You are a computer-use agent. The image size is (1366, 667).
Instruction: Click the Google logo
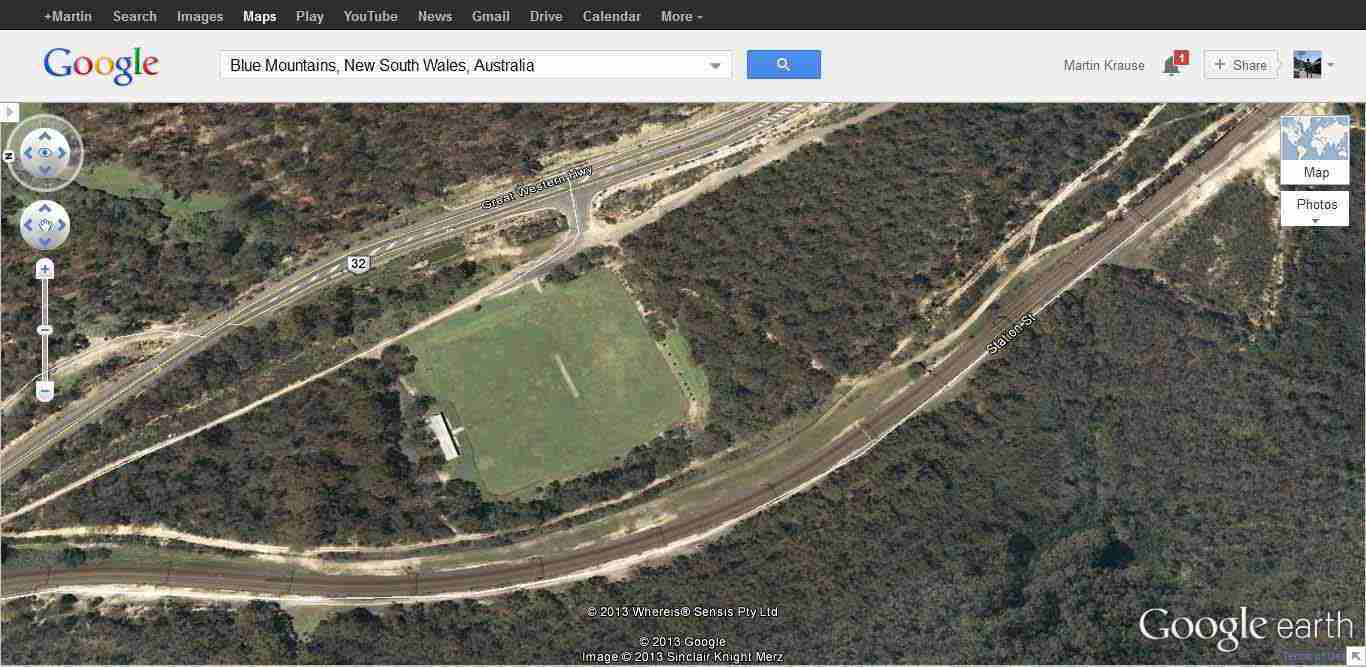coord(101,66)
